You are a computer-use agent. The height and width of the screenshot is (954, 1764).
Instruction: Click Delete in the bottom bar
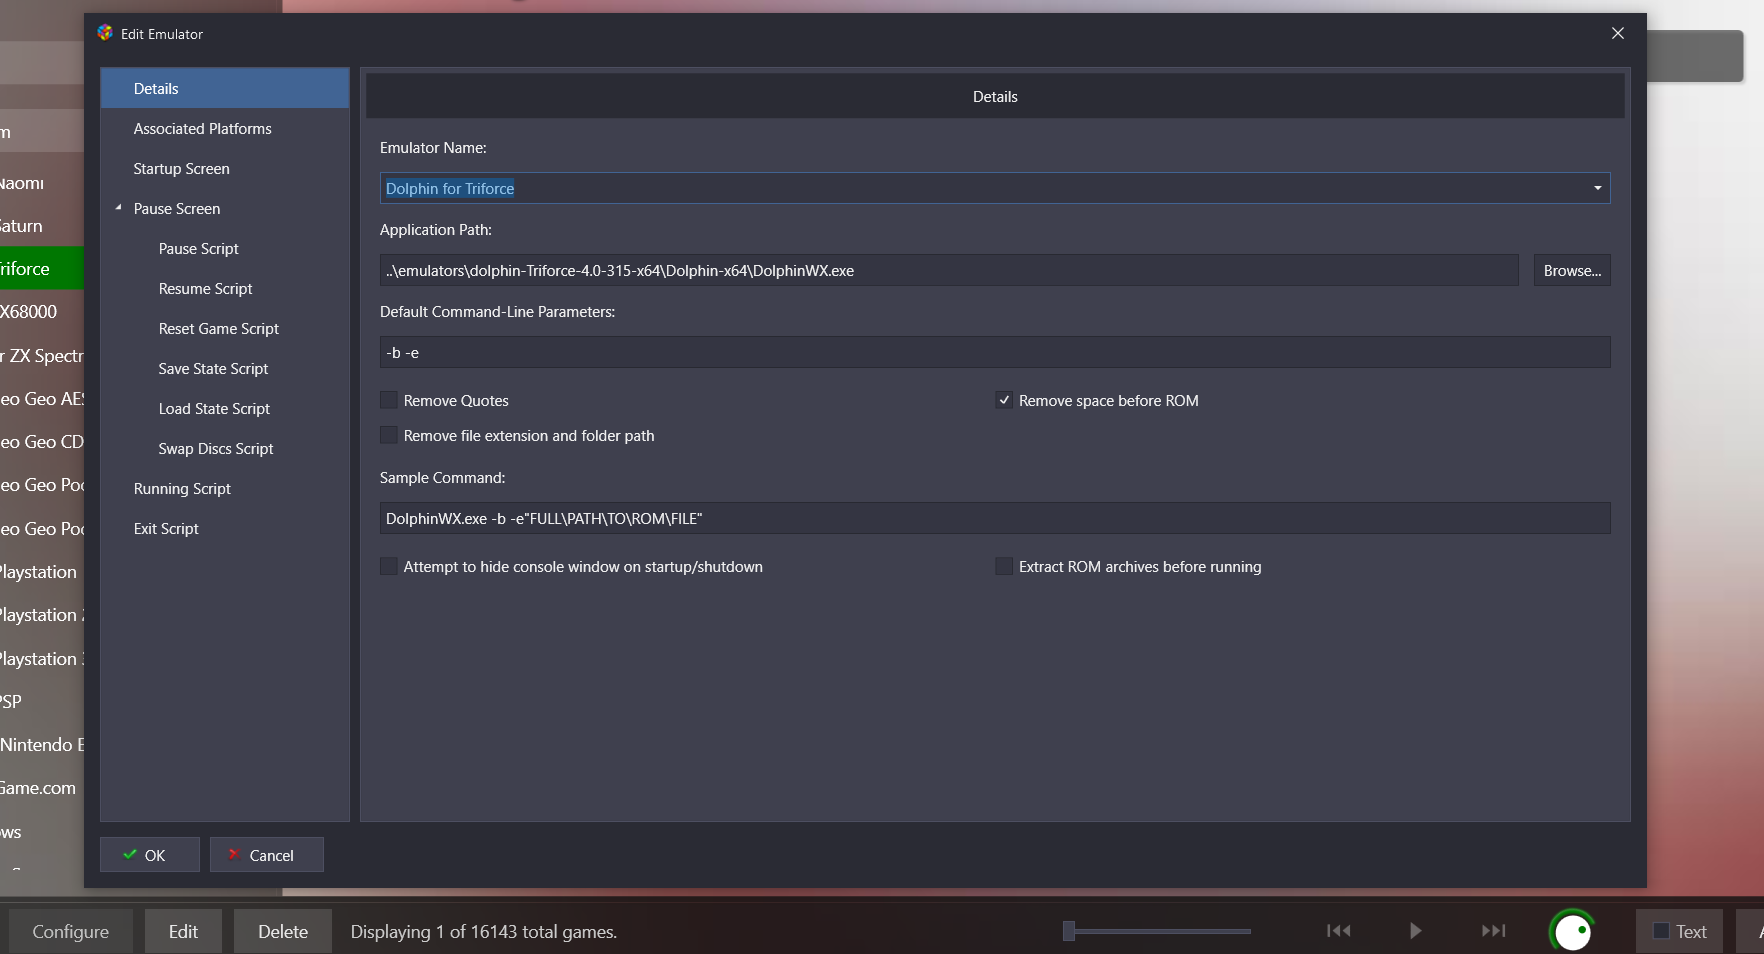pos(283,931)
